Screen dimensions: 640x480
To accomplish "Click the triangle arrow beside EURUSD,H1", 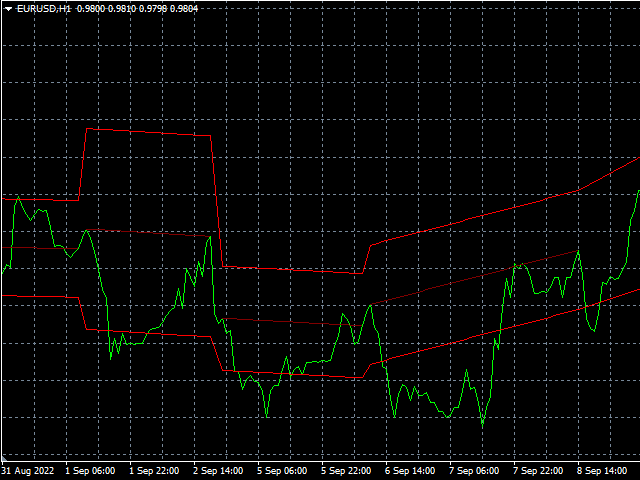I will (x=8, y=8).
